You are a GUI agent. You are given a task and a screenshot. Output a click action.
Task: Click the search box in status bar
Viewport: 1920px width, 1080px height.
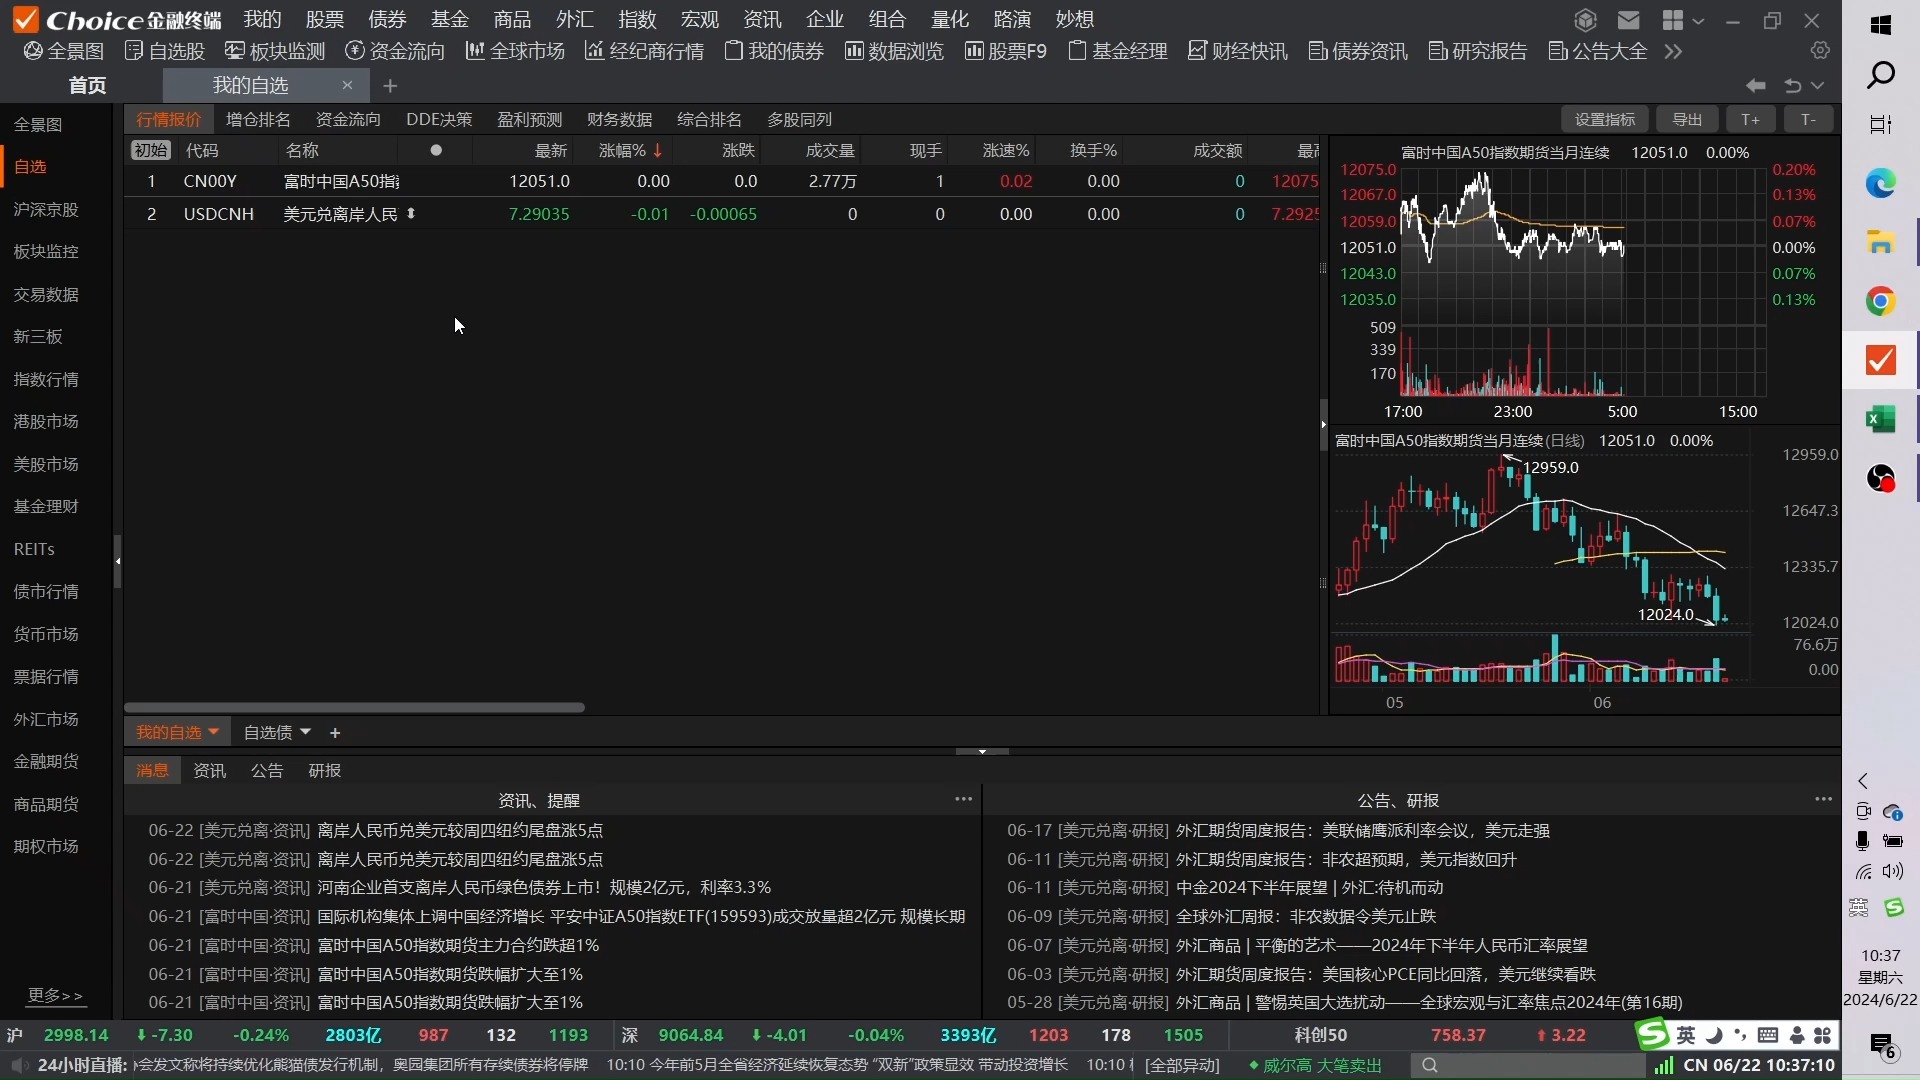(1528, 1066)
